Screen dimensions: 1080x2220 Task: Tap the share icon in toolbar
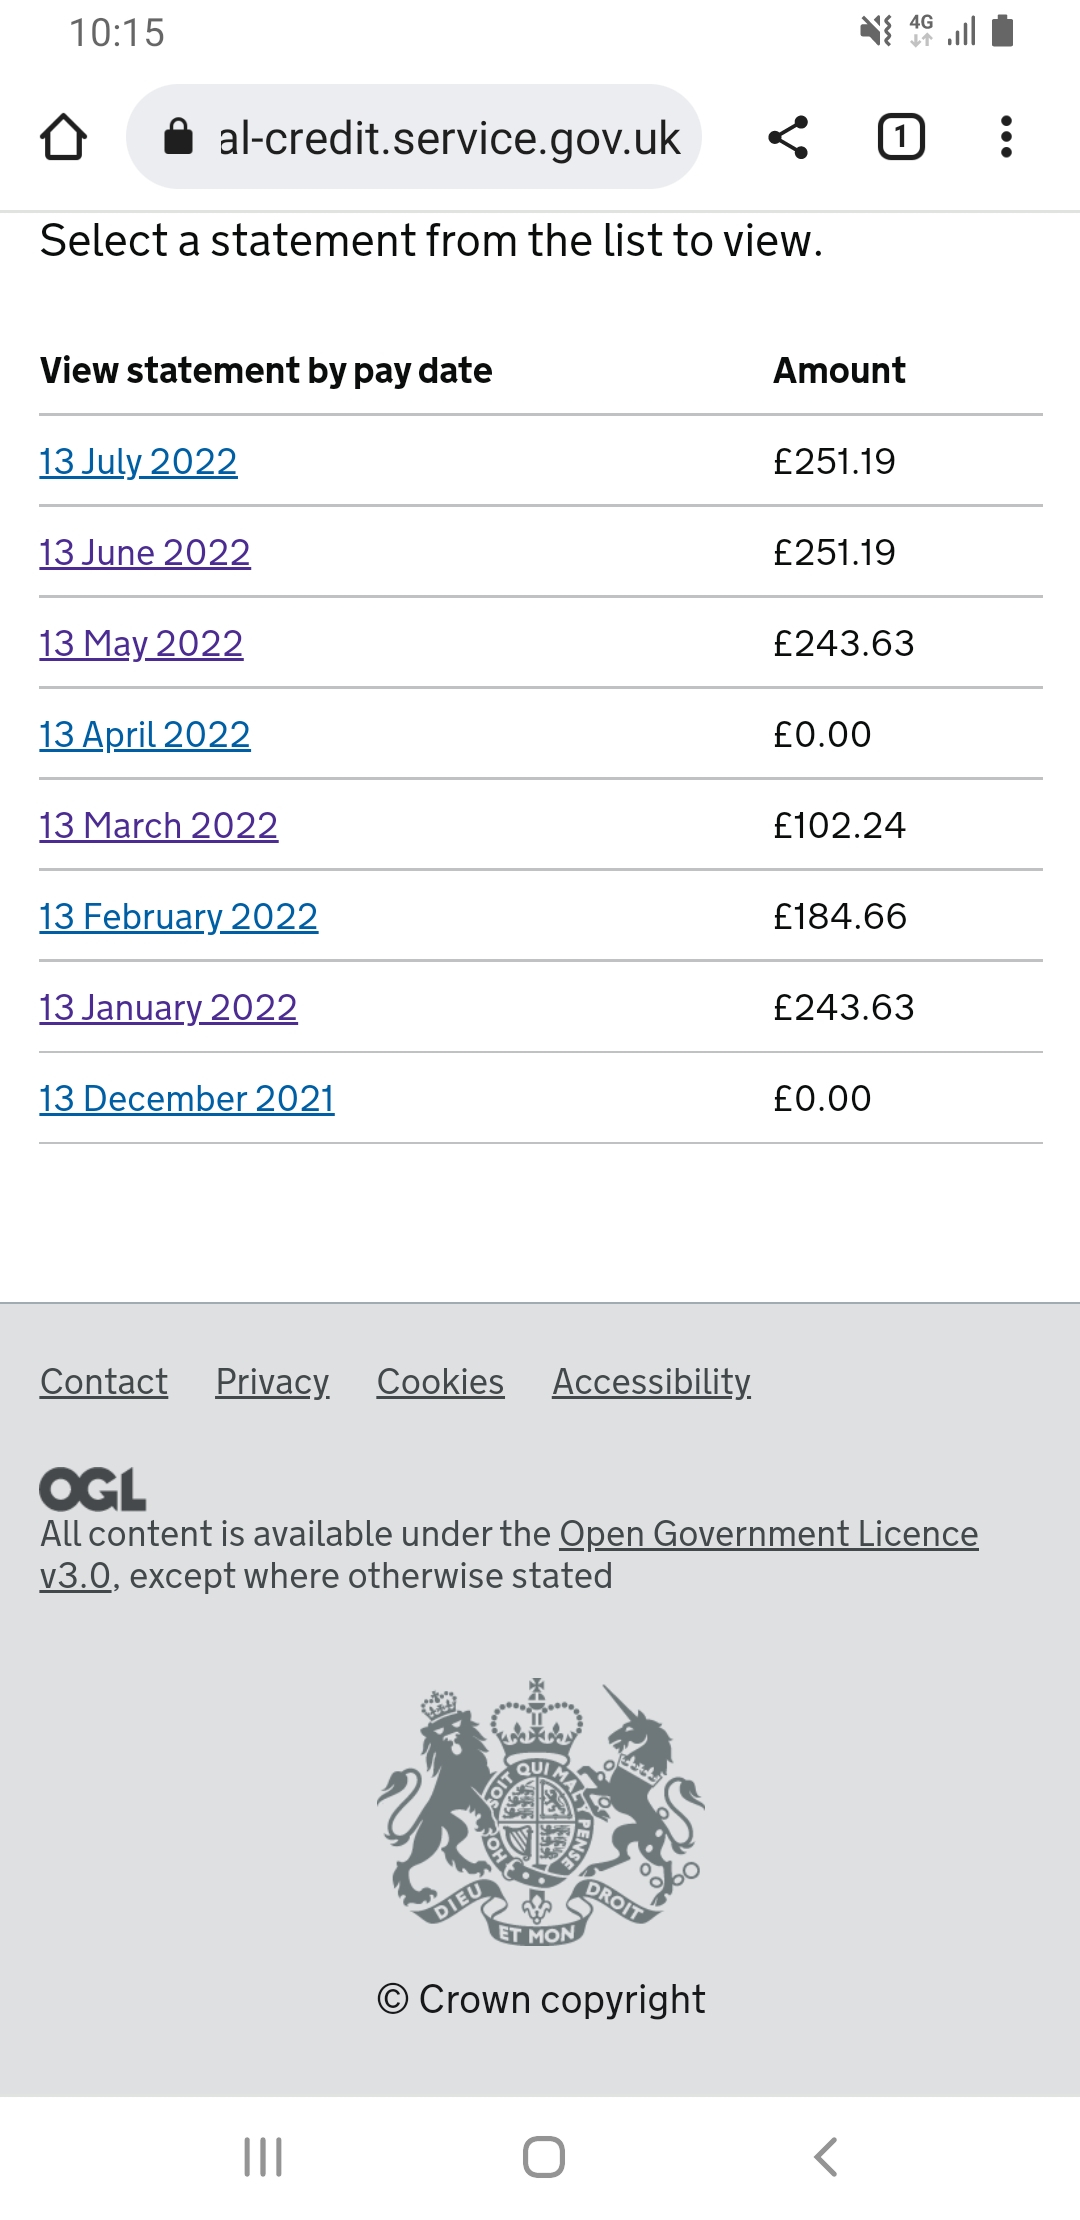pos(788,137)
